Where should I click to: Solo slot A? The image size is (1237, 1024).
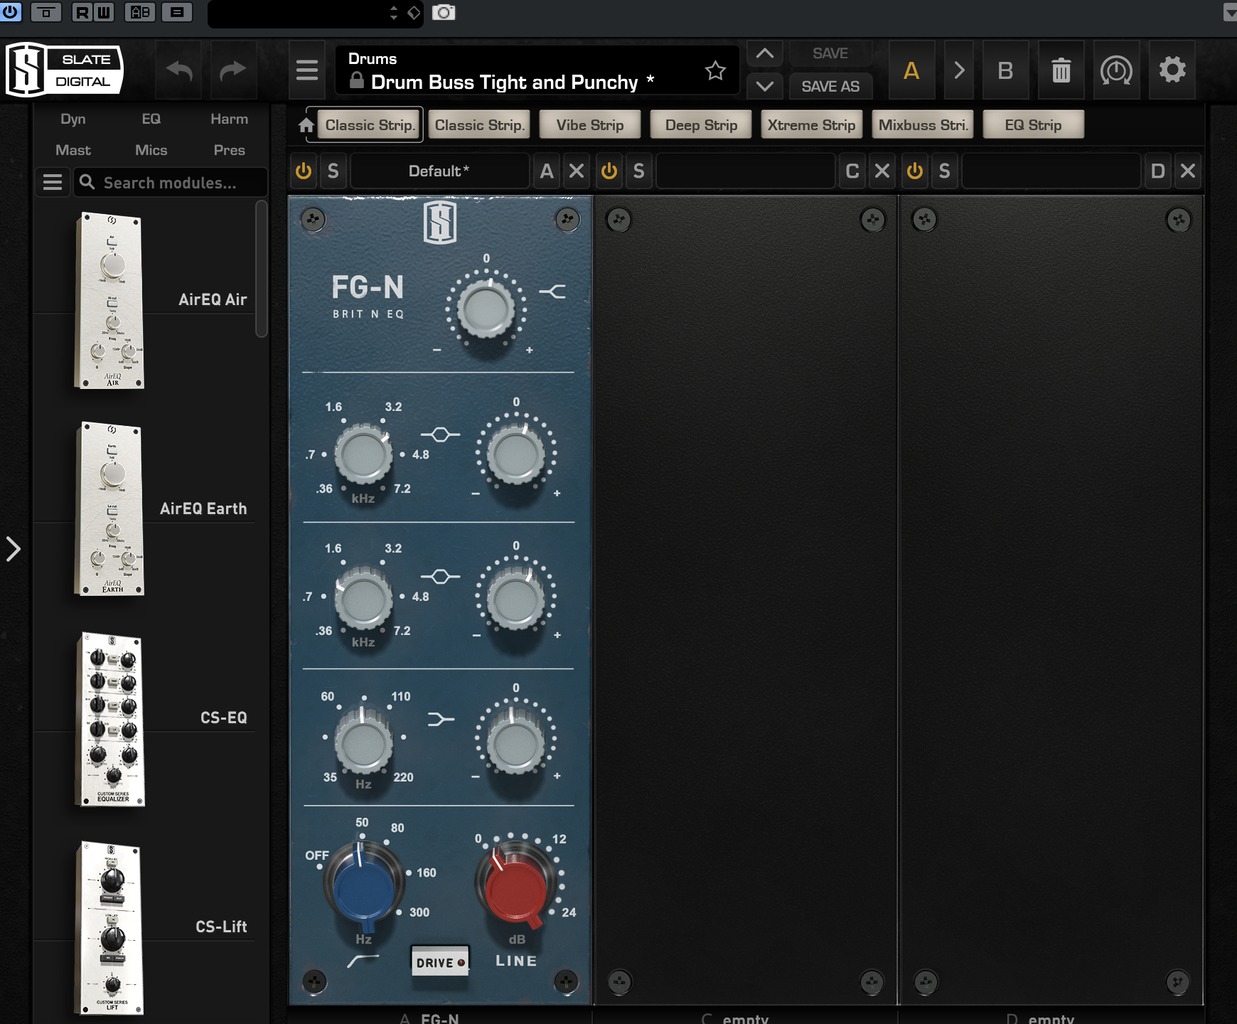[333, 171]
